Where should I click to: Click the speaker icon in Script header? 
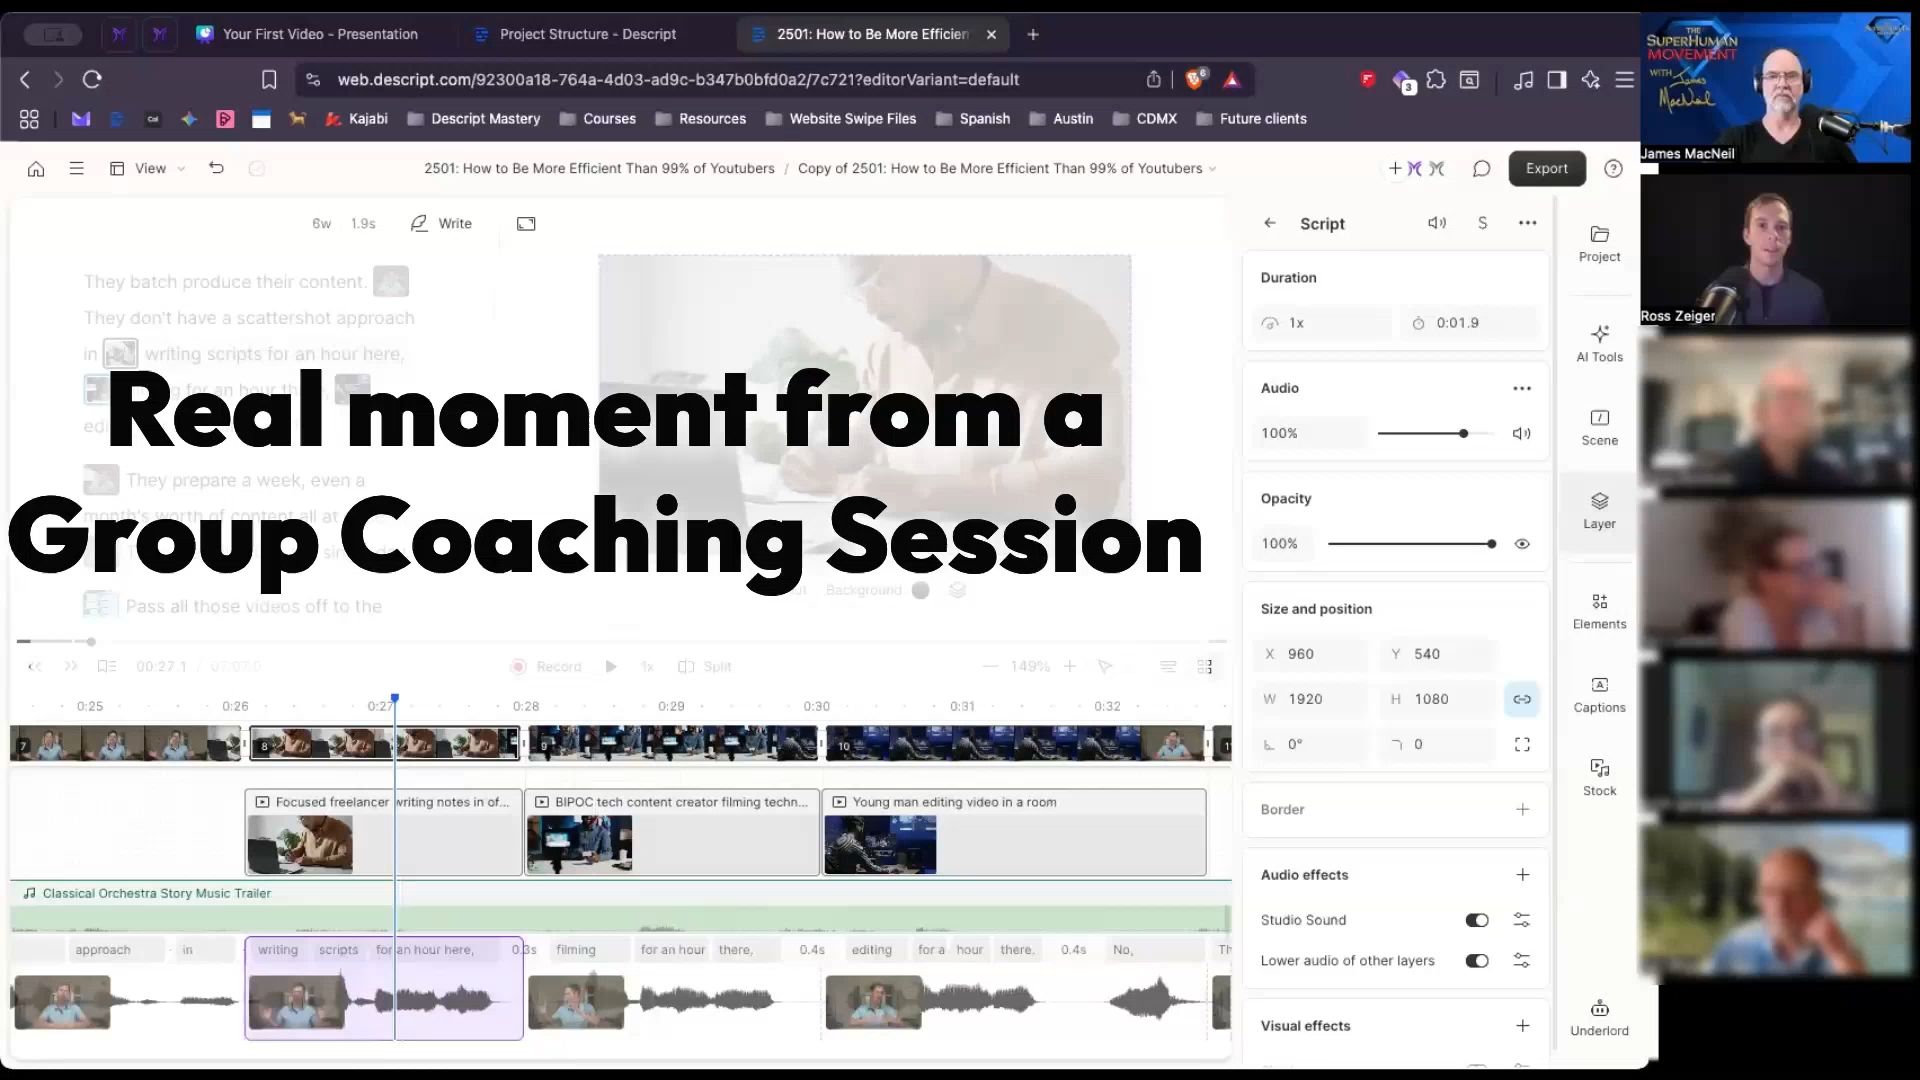(x=1437, y=223)
